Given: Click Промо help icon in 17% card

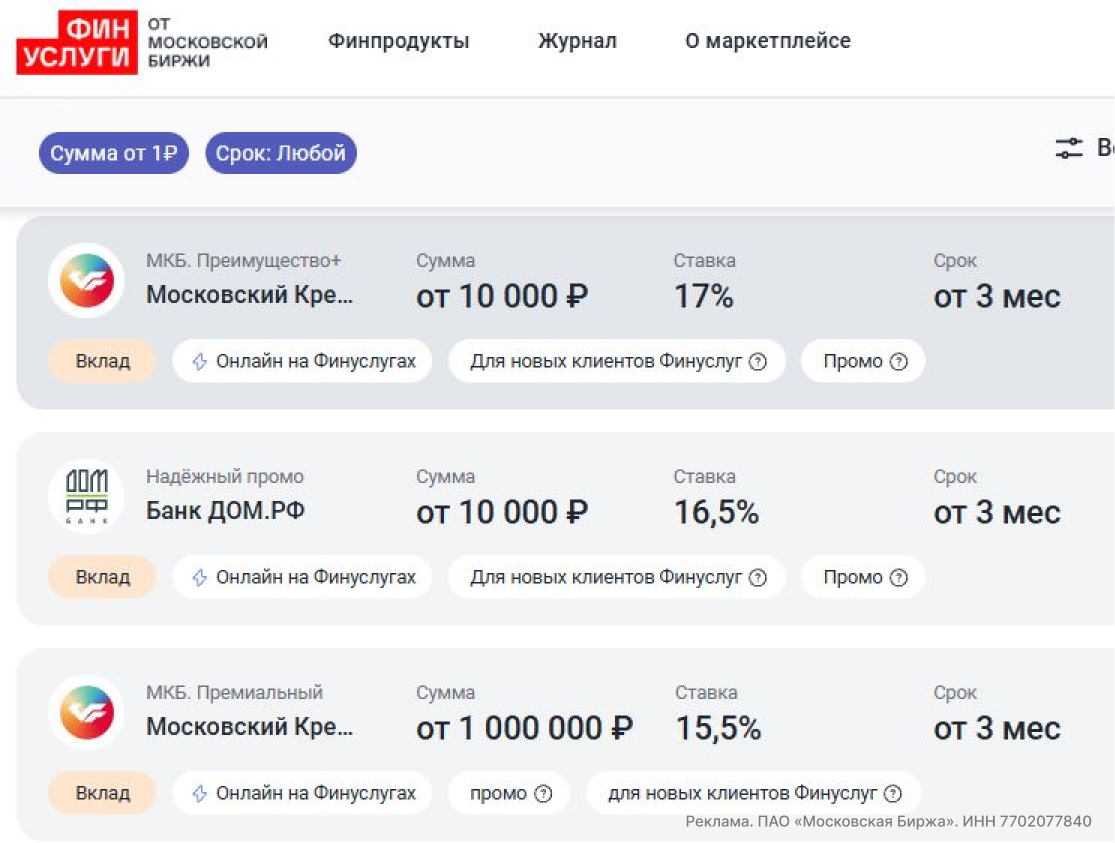Looking at the screenshot, I should click(x=899, y=362).
